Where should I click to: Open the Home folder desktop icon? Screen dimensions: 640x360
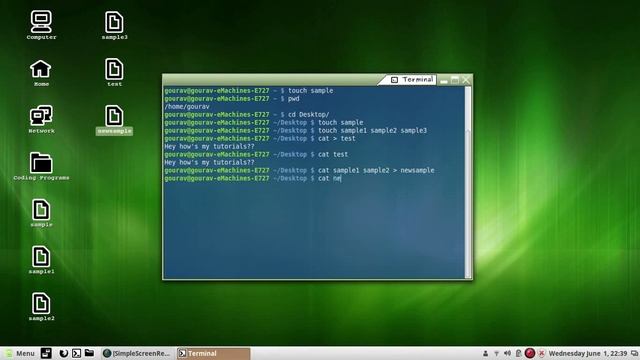click(41, 73)
